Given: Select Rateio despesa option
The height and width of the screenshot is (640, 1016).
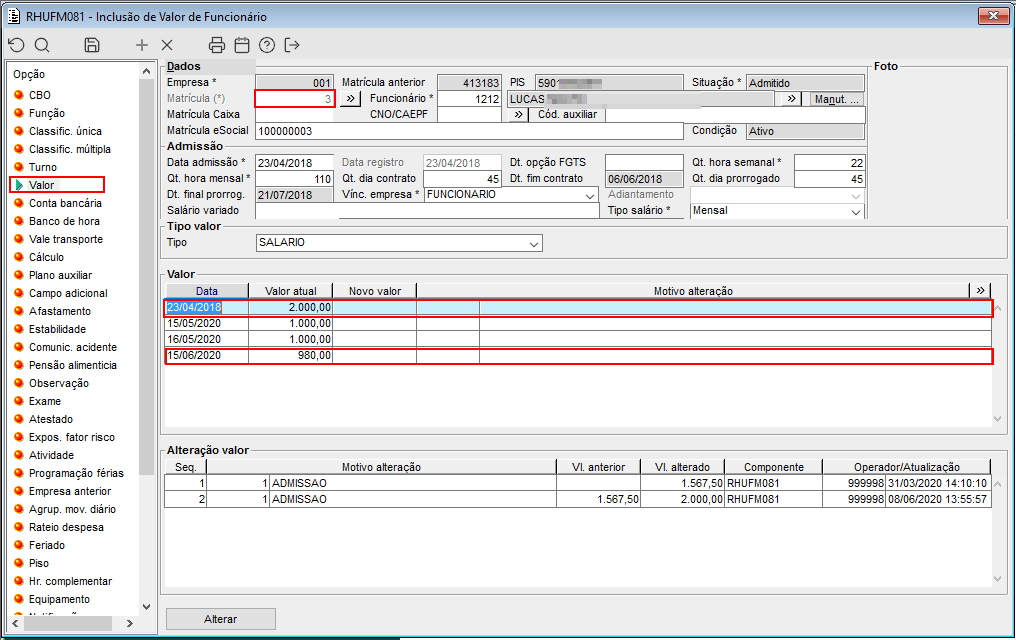Looking at the screenshot, I should pyautogui.click(x=66, y=527).
